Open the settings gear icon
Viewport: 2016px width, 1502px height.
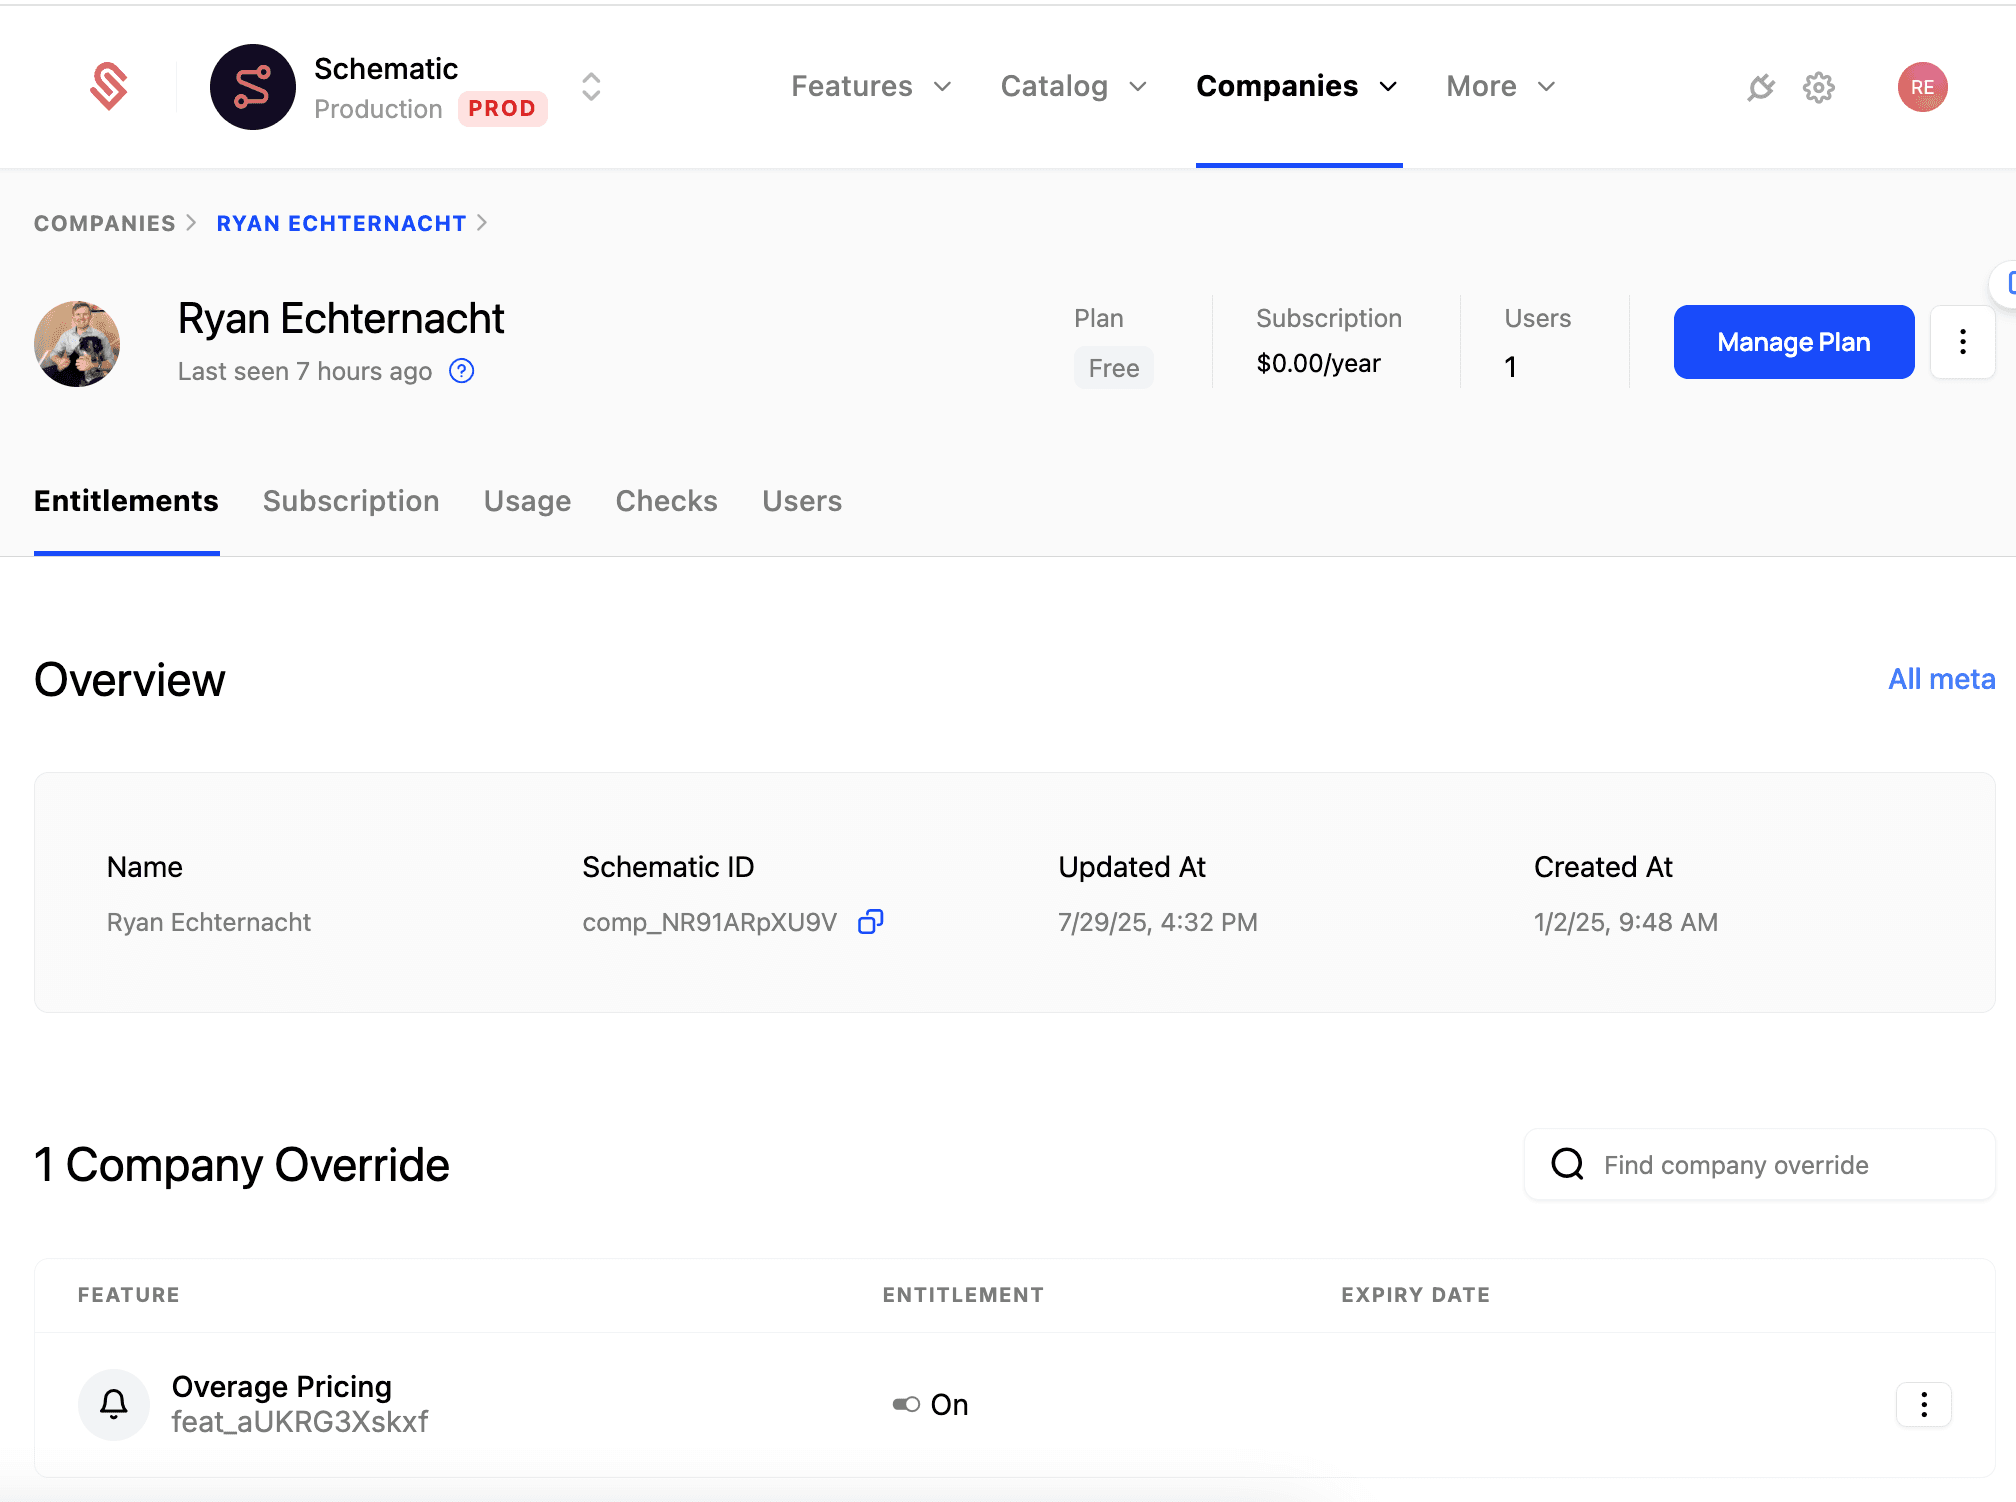(x=1819, y=88)
